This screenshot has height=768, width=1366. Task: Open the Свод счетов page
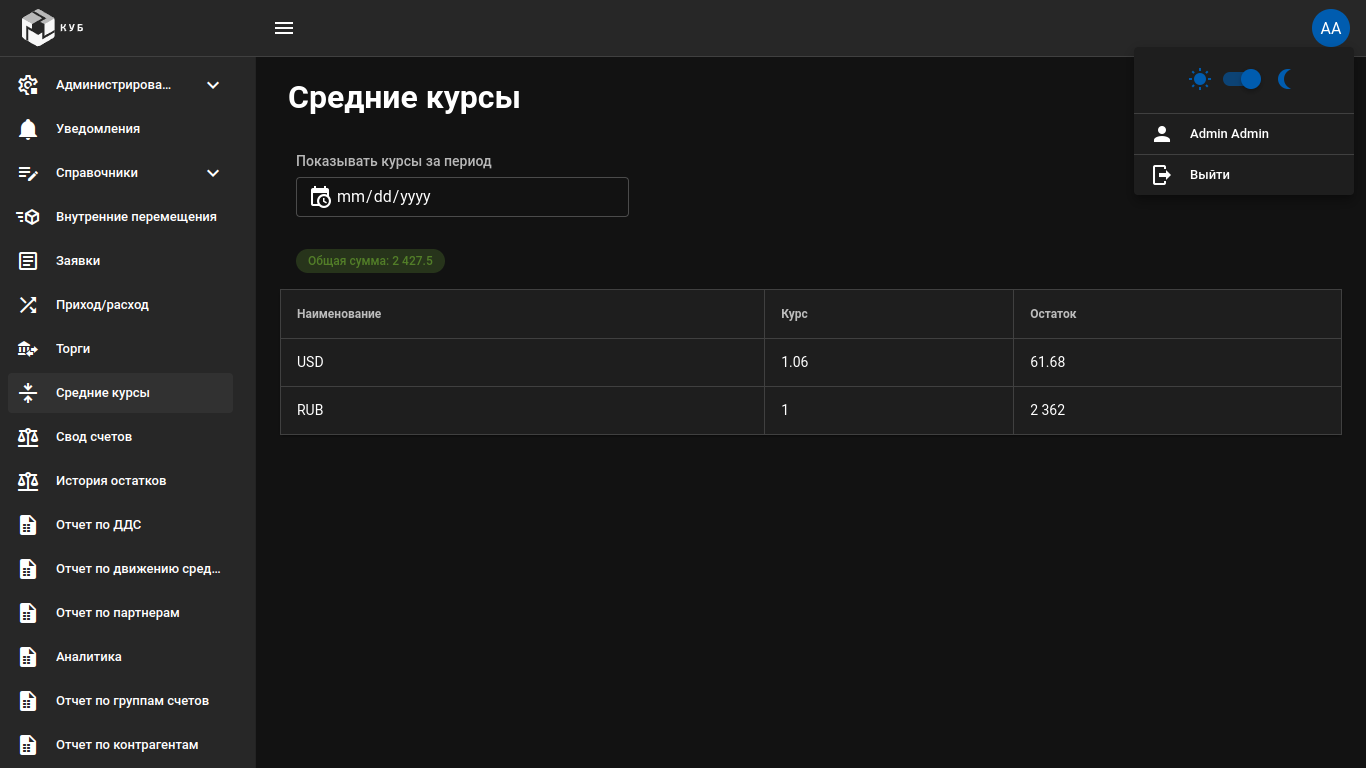120,437
